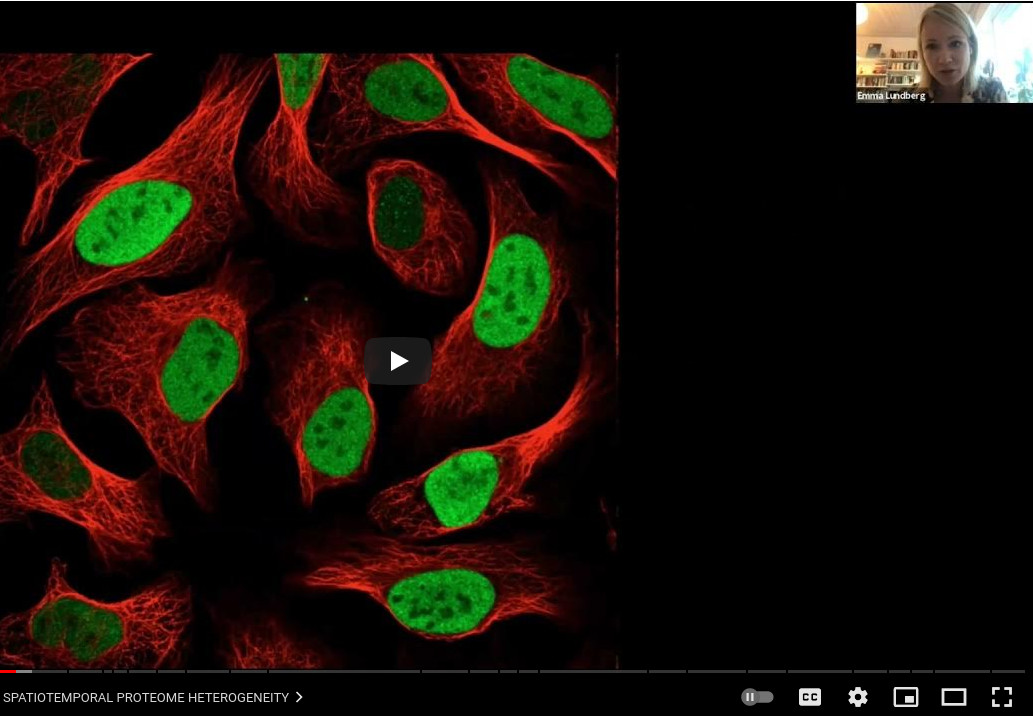Turn on closed captions with the CC icon
Viewport: 1033px width, 716px height.
810,697
